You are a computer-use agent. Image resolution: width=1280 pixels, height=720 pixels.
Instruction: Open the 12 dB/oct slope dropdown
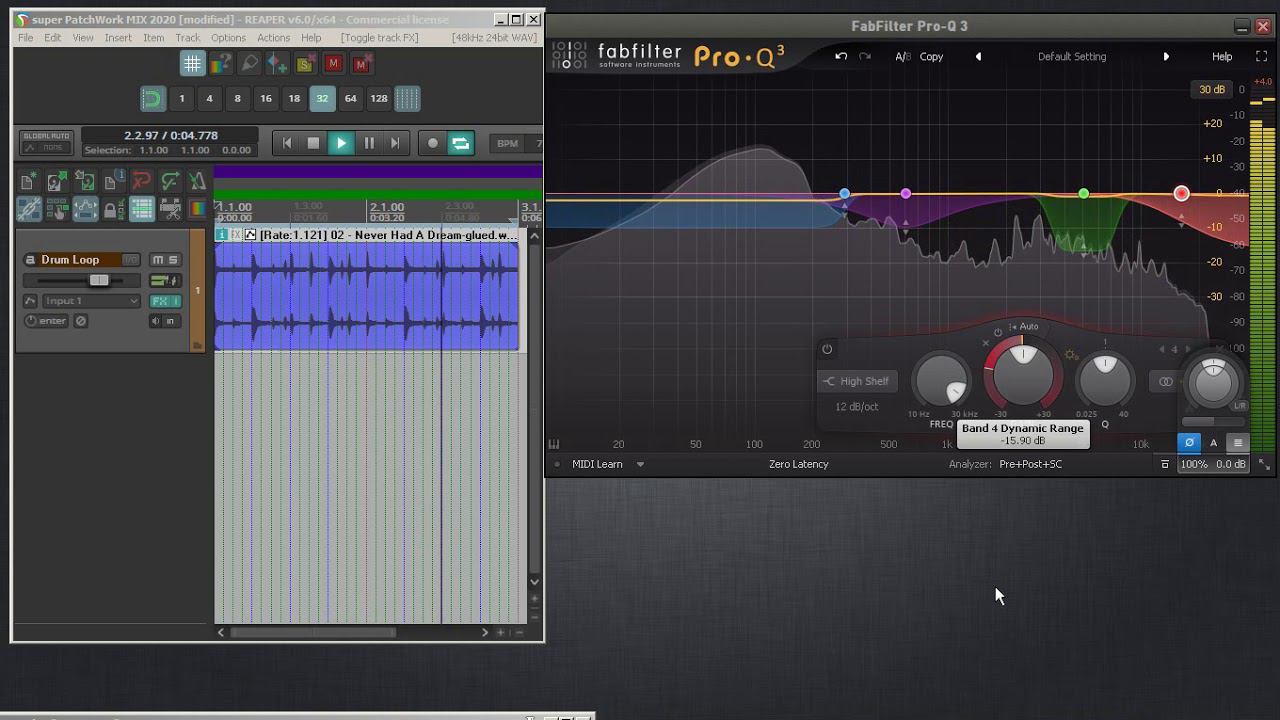[857, 407]
